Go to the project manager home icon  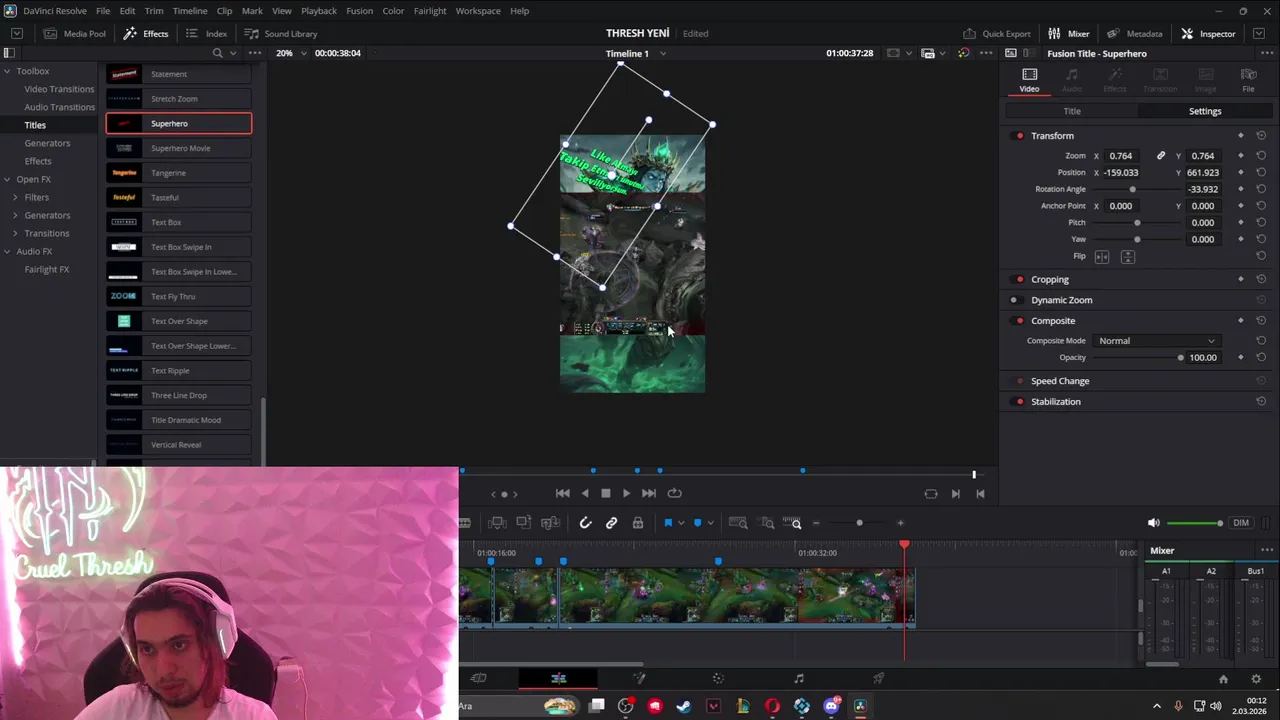pyautogui.click(x=1223, y=679)
